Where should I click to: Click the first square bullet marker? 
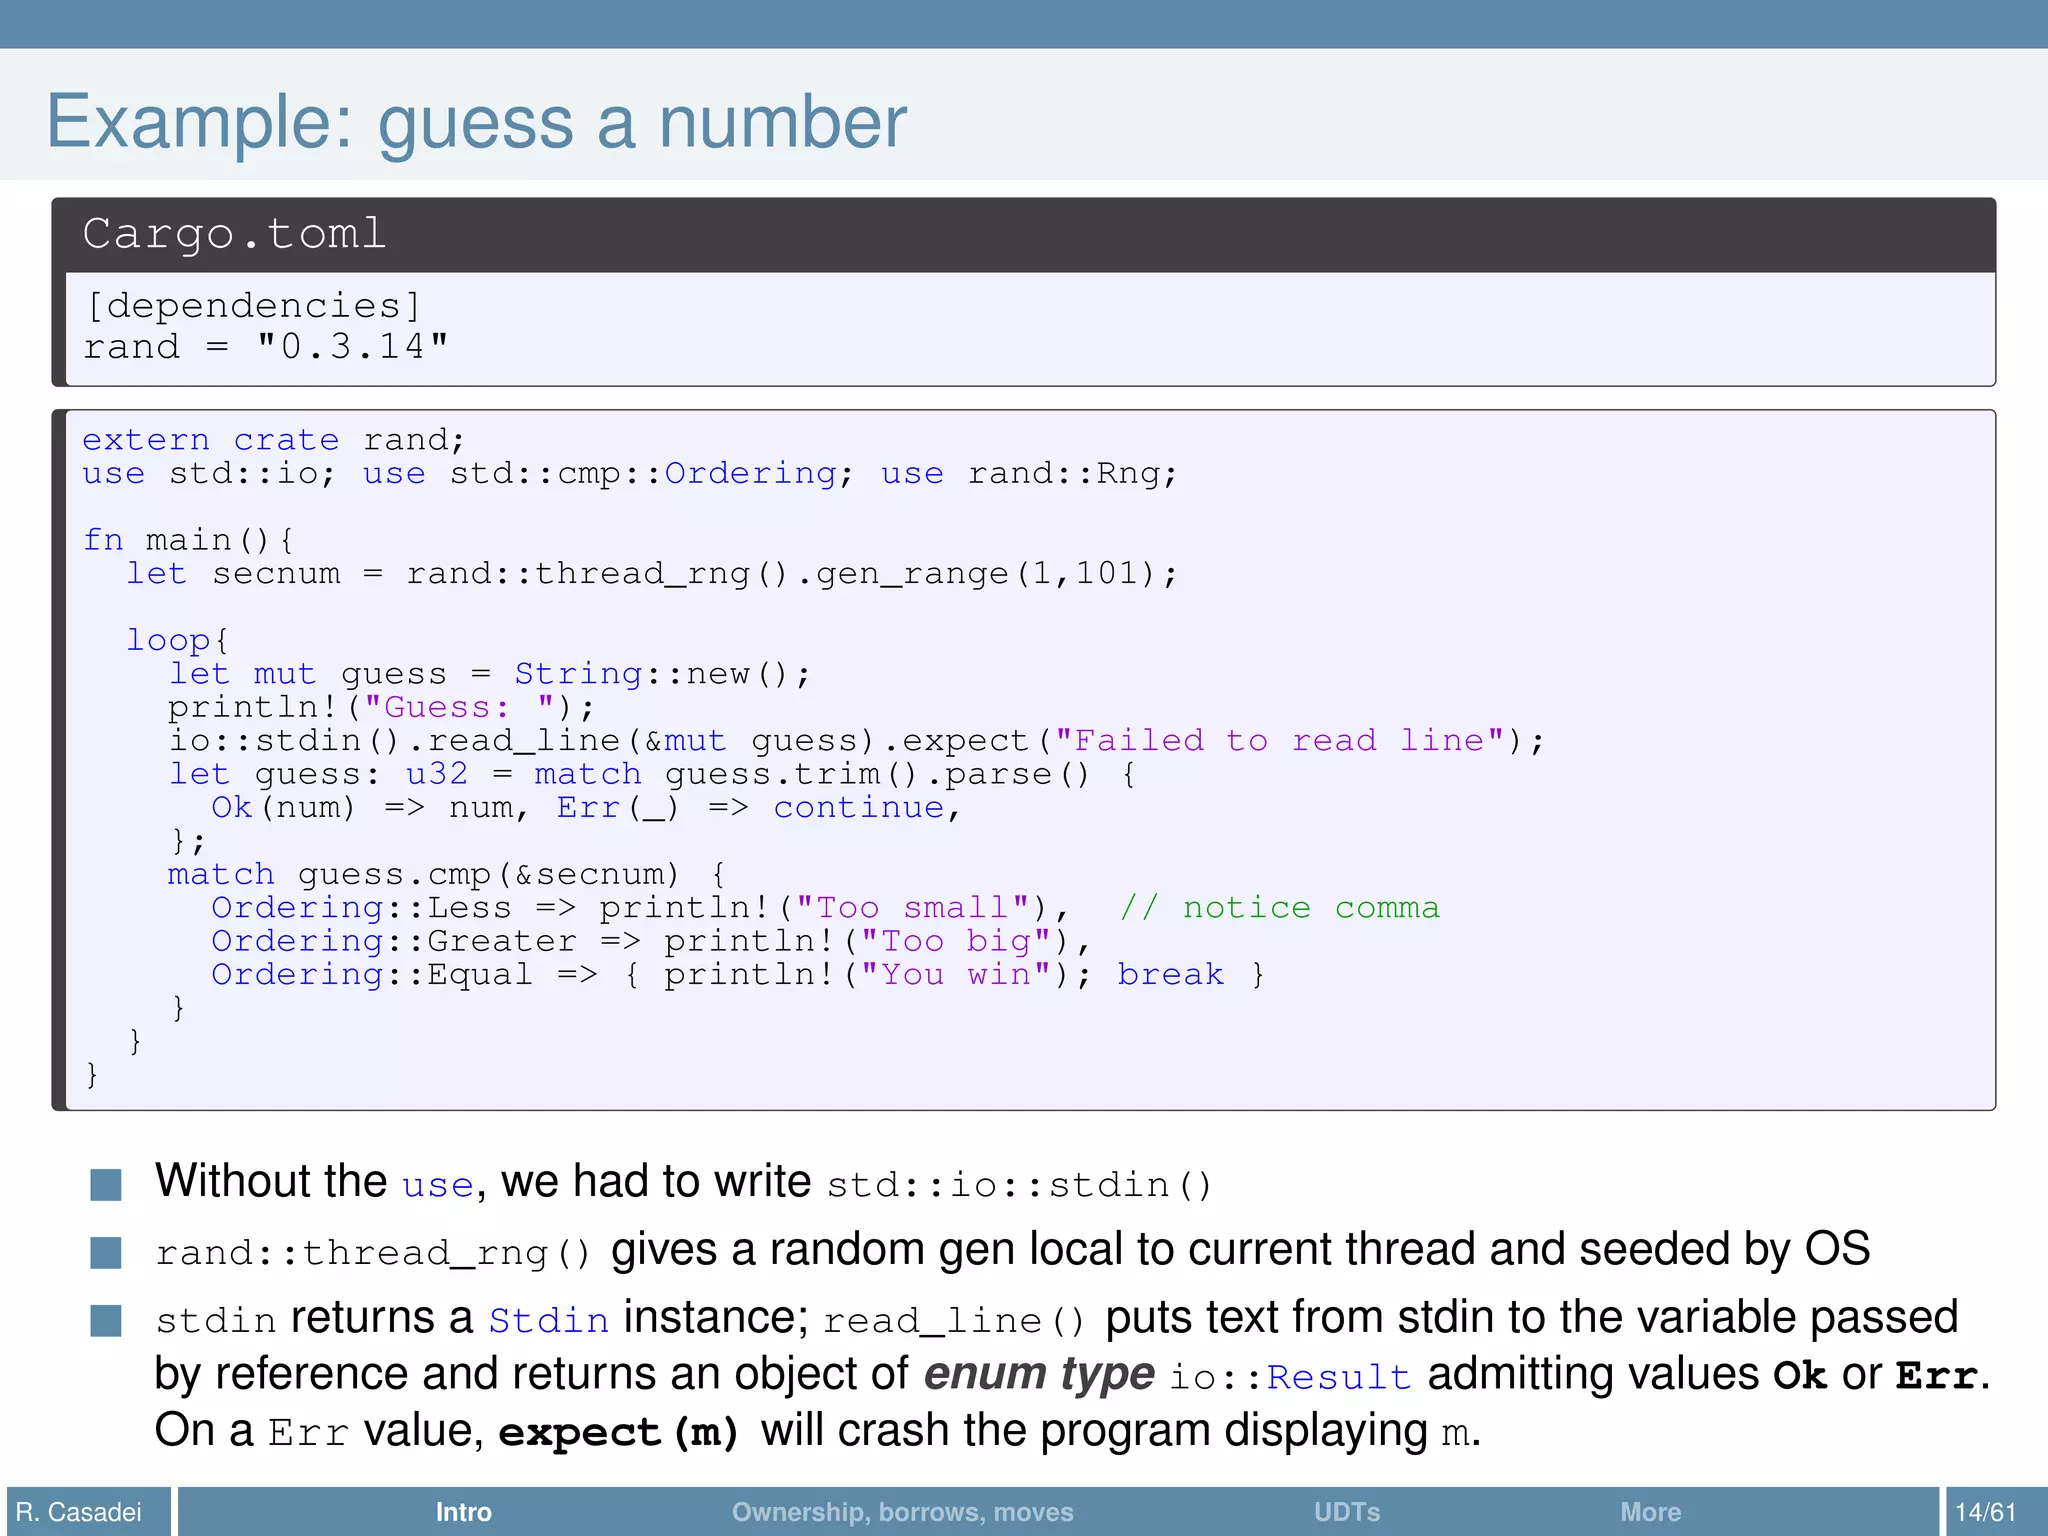[x=105, y=1184]
